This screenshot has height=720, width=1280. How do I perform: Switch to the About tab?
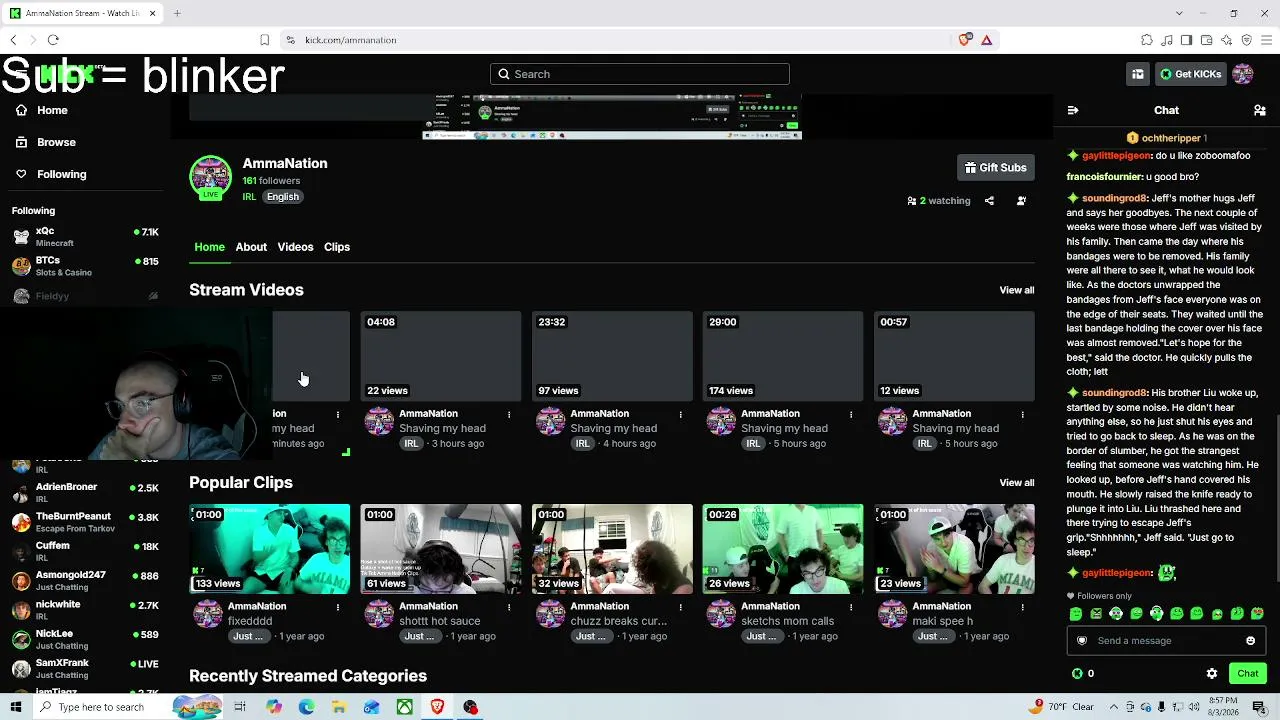[x=251, y=247]
